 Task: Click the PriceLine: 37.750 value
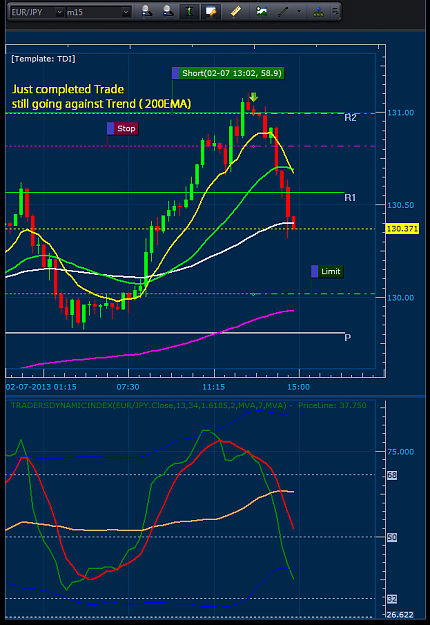coord(332,405)
